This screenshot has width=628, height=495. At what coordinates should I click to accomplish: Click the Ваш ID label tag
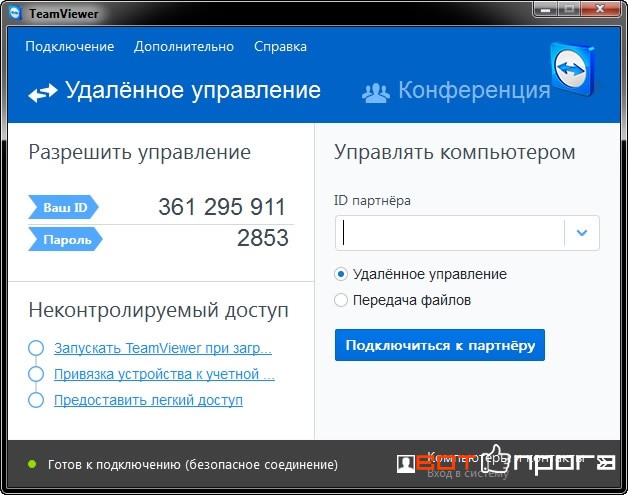[63, 207]
